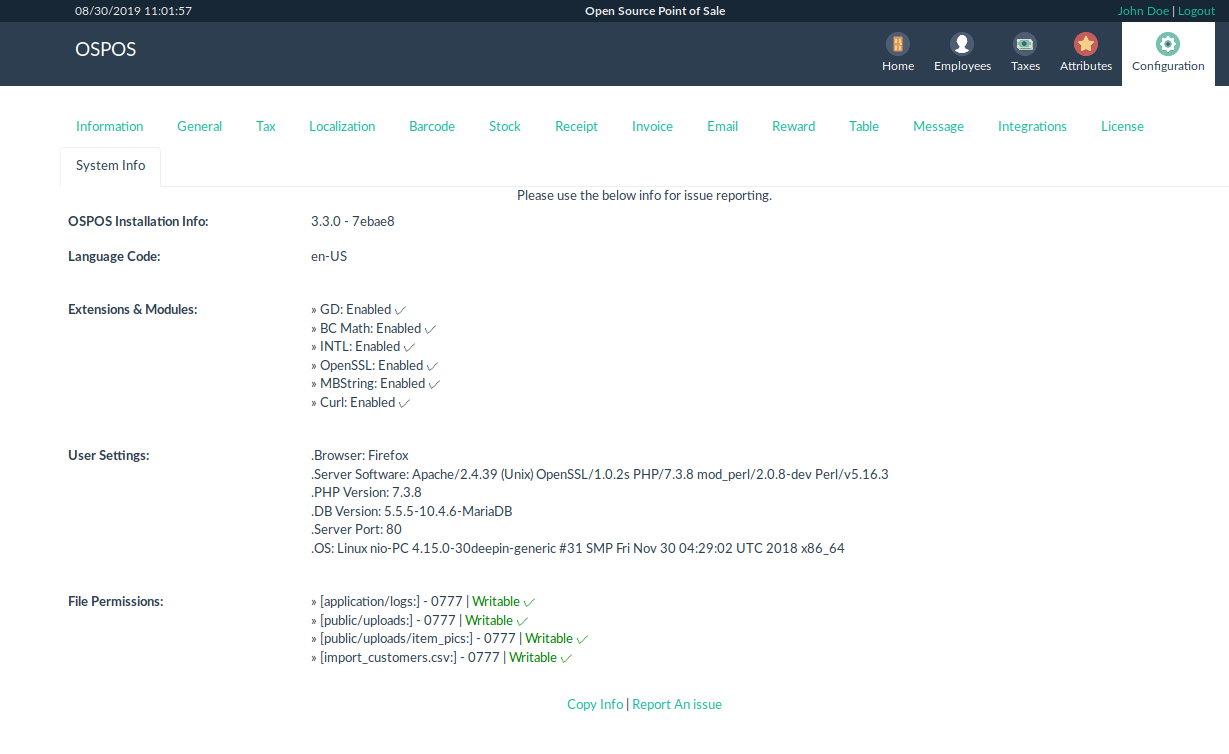Click the OSPOS logo
Screen dimensions: 1229x754
coord(105,49)
